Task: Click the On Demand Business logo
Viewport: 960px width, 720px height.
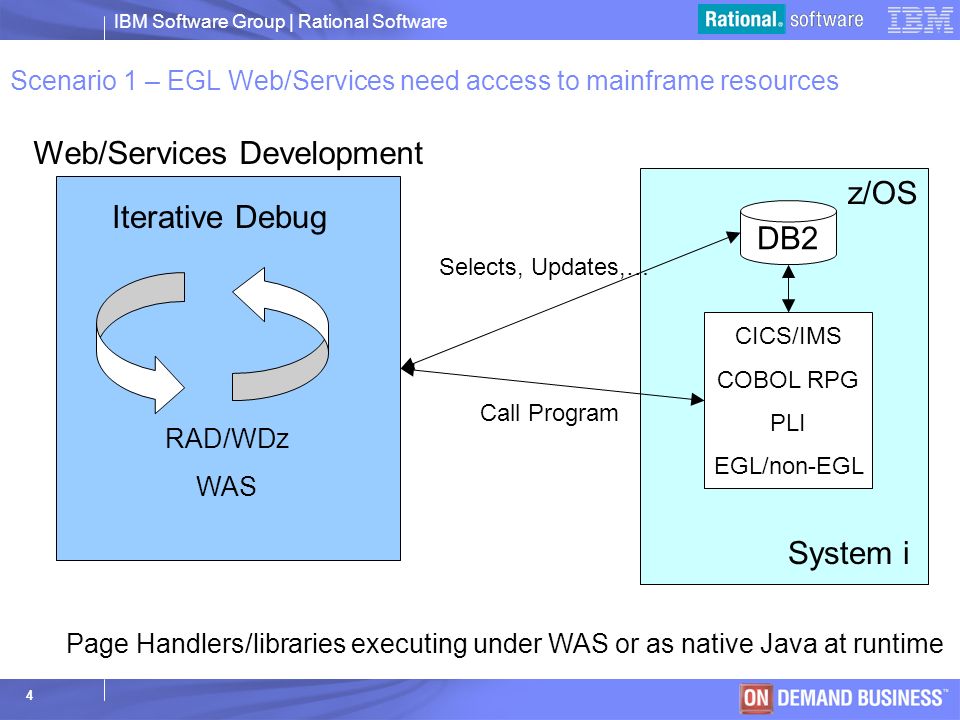Action: [x=844, y=698]
